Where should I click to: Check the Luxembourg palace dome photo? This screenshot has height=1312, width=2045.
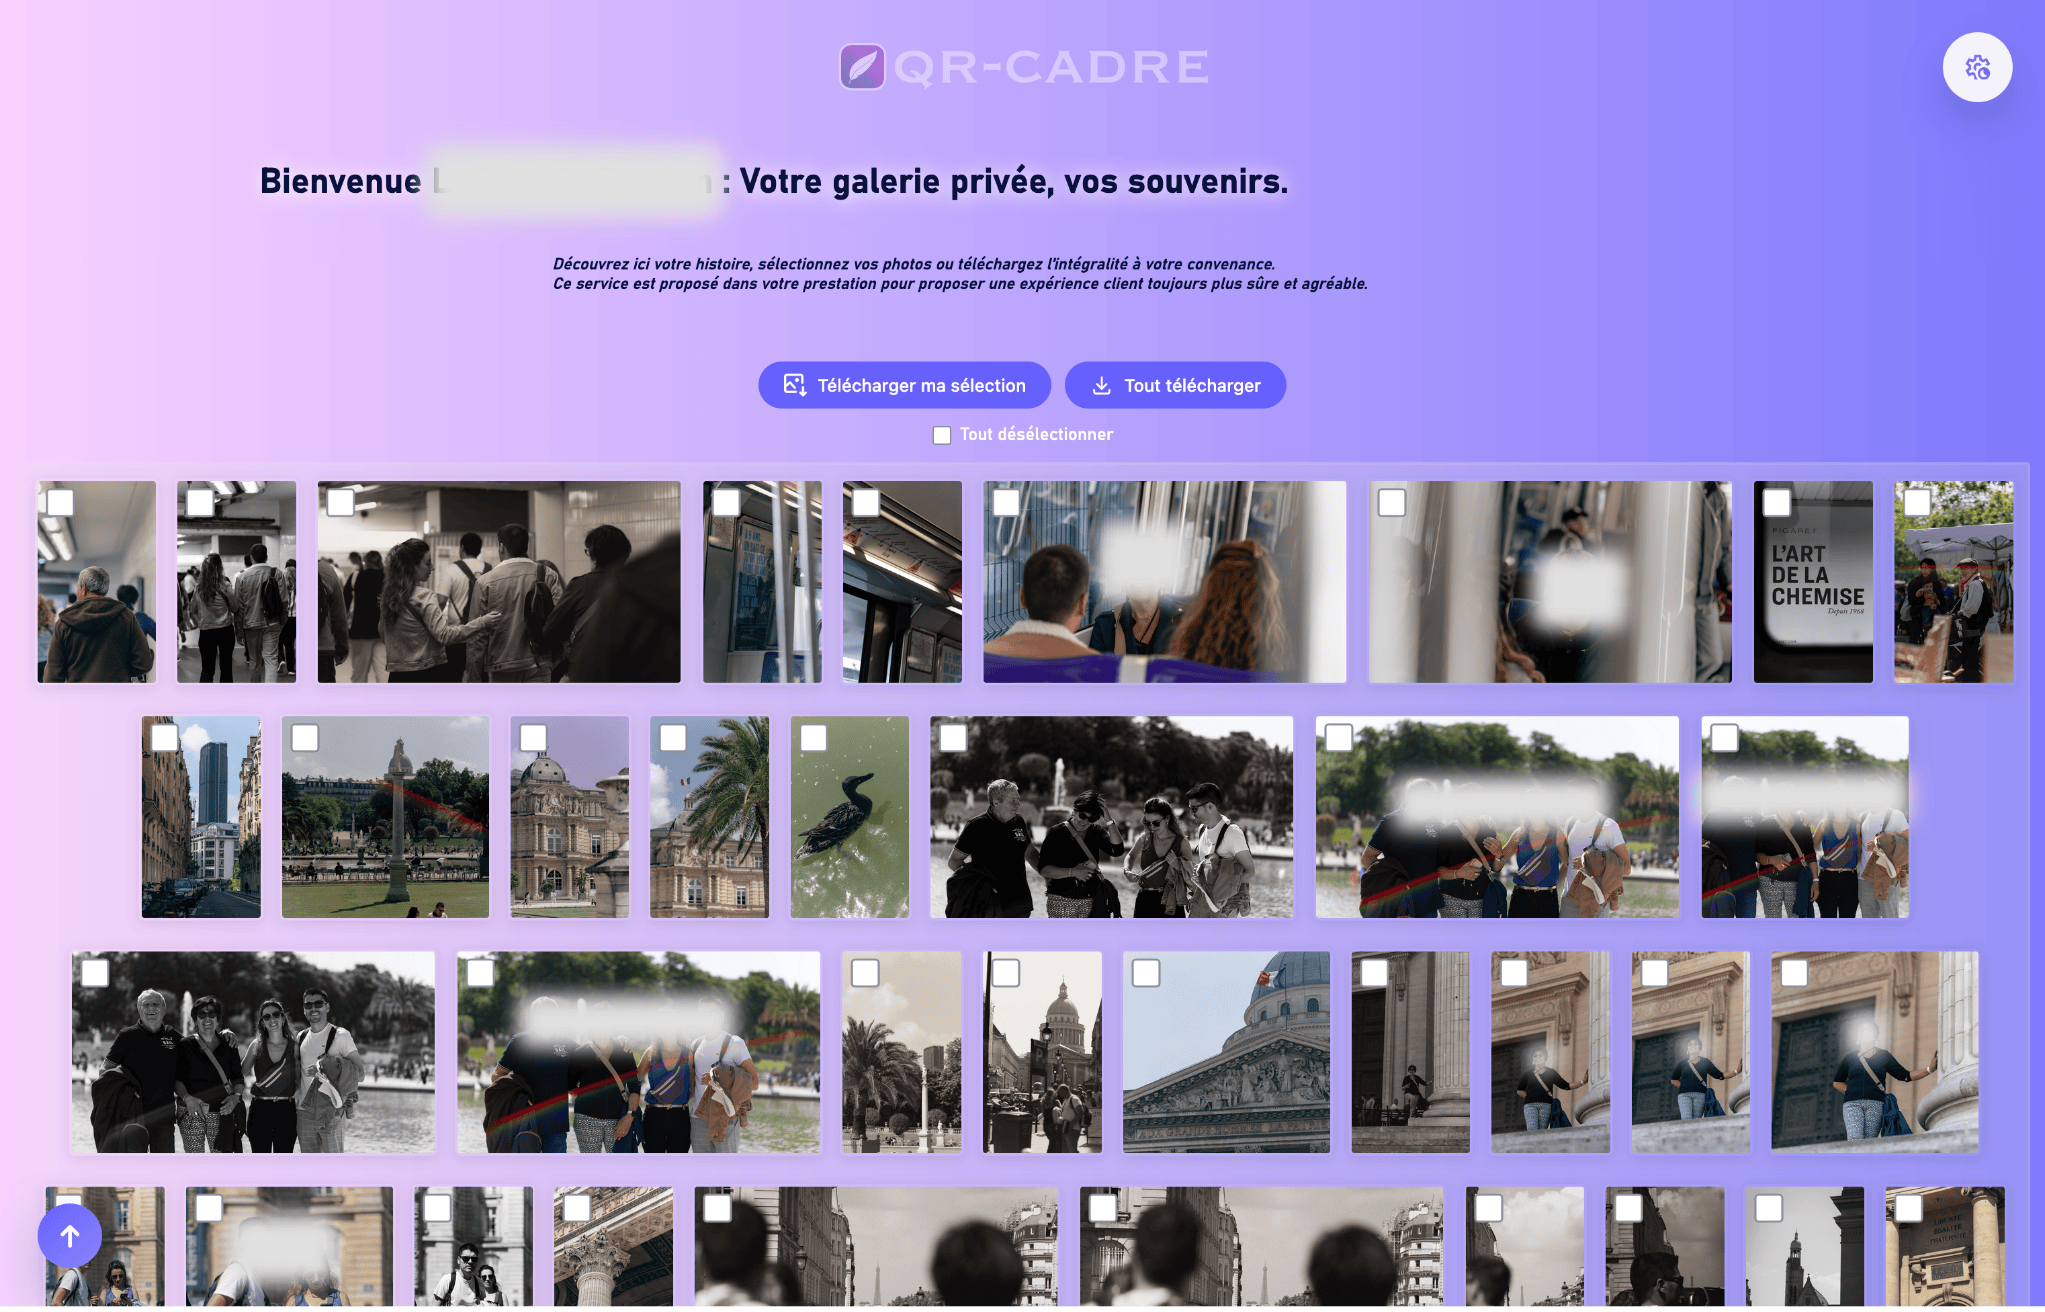tap(531, 739)
